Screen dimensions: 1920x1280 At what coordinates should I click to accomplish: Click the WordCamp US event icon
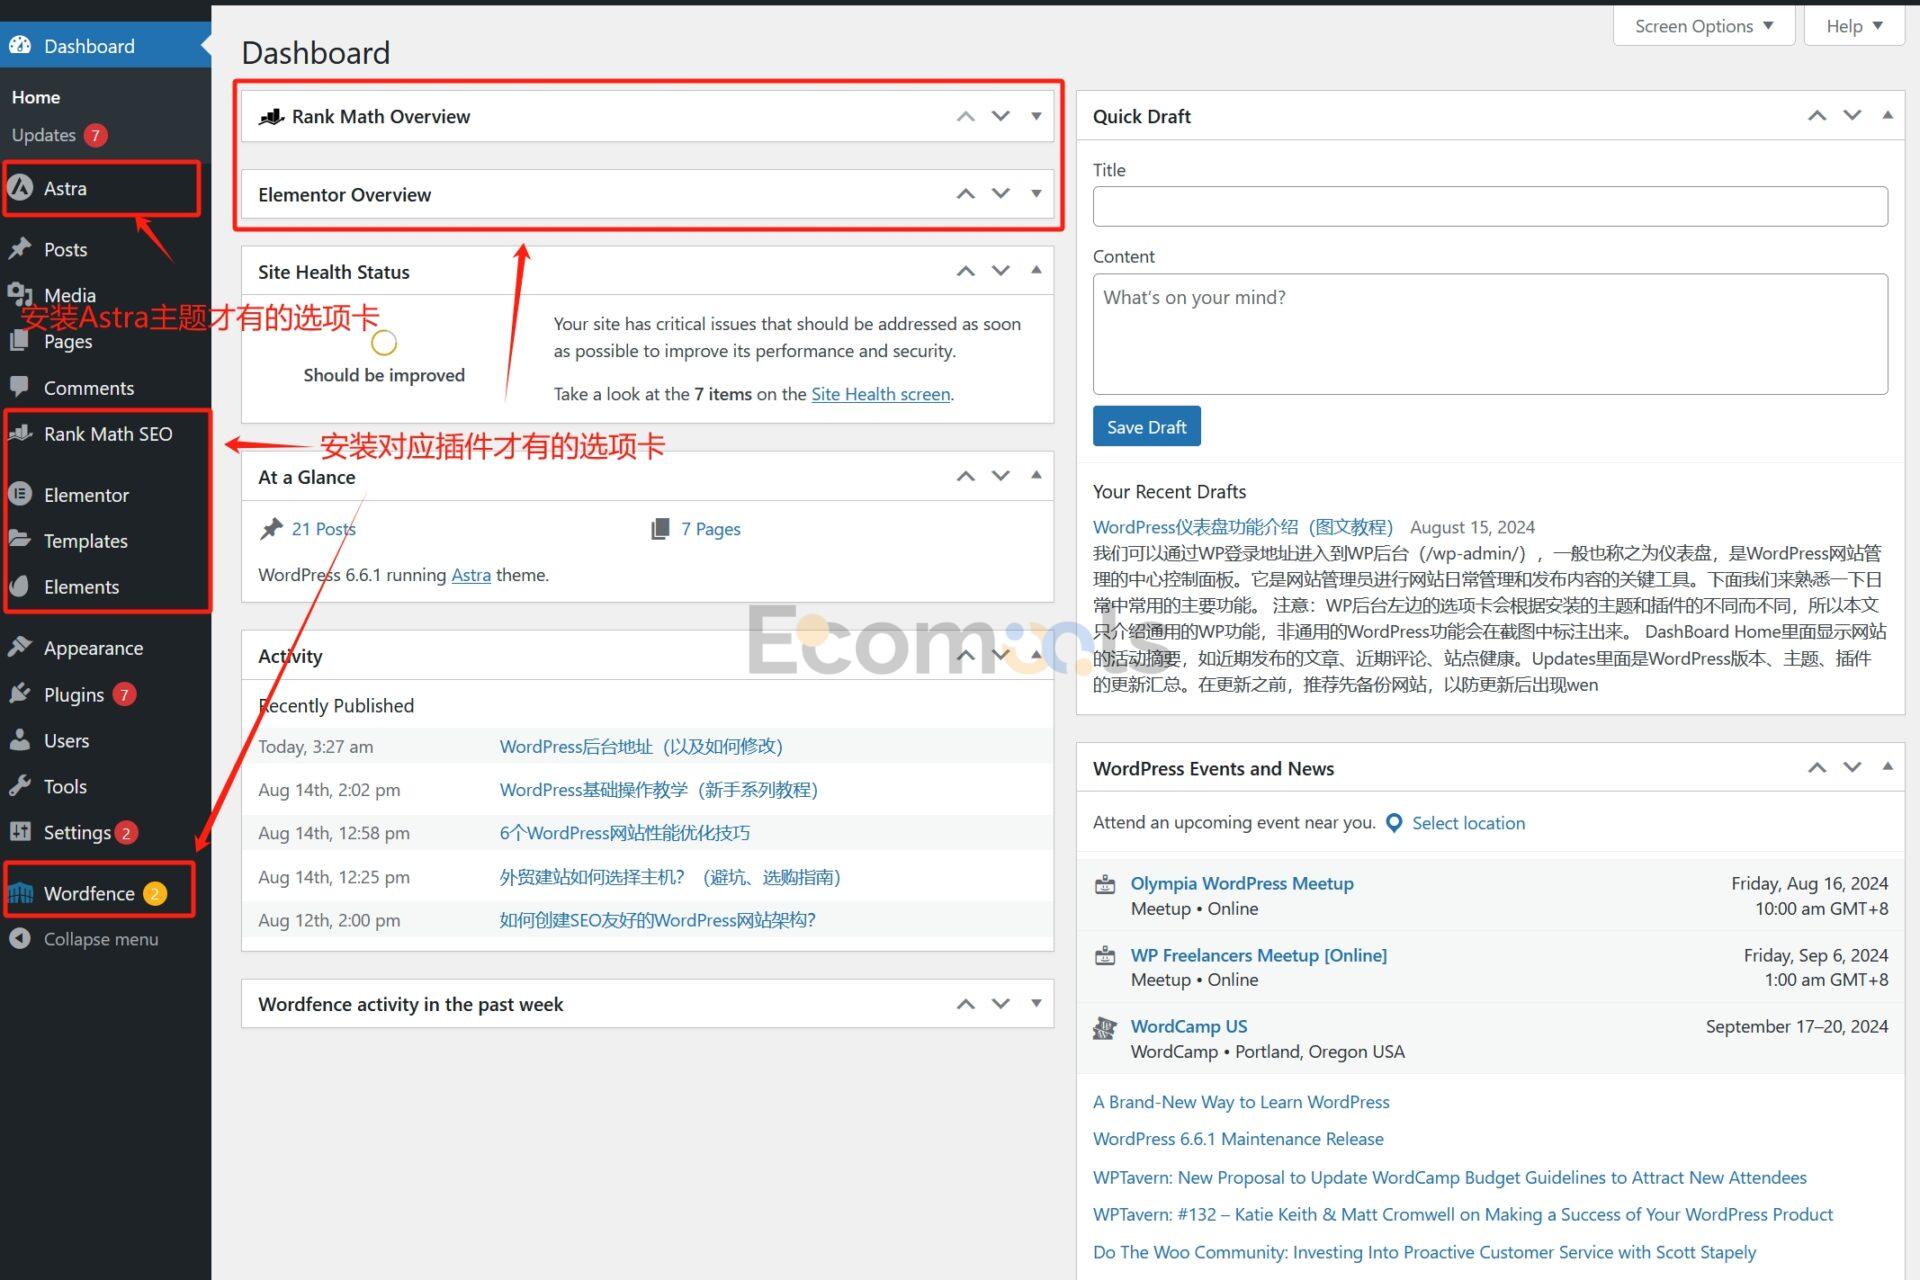pos(1105,1027)
